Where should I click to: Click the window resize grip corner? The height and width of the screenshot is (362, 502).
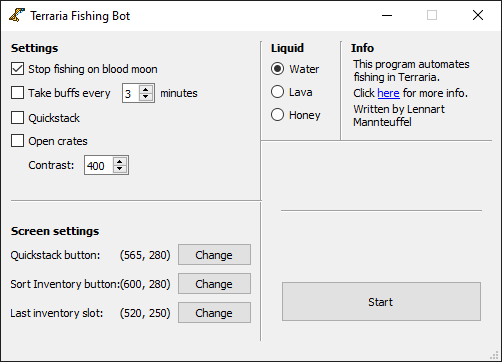coord(495,355)
